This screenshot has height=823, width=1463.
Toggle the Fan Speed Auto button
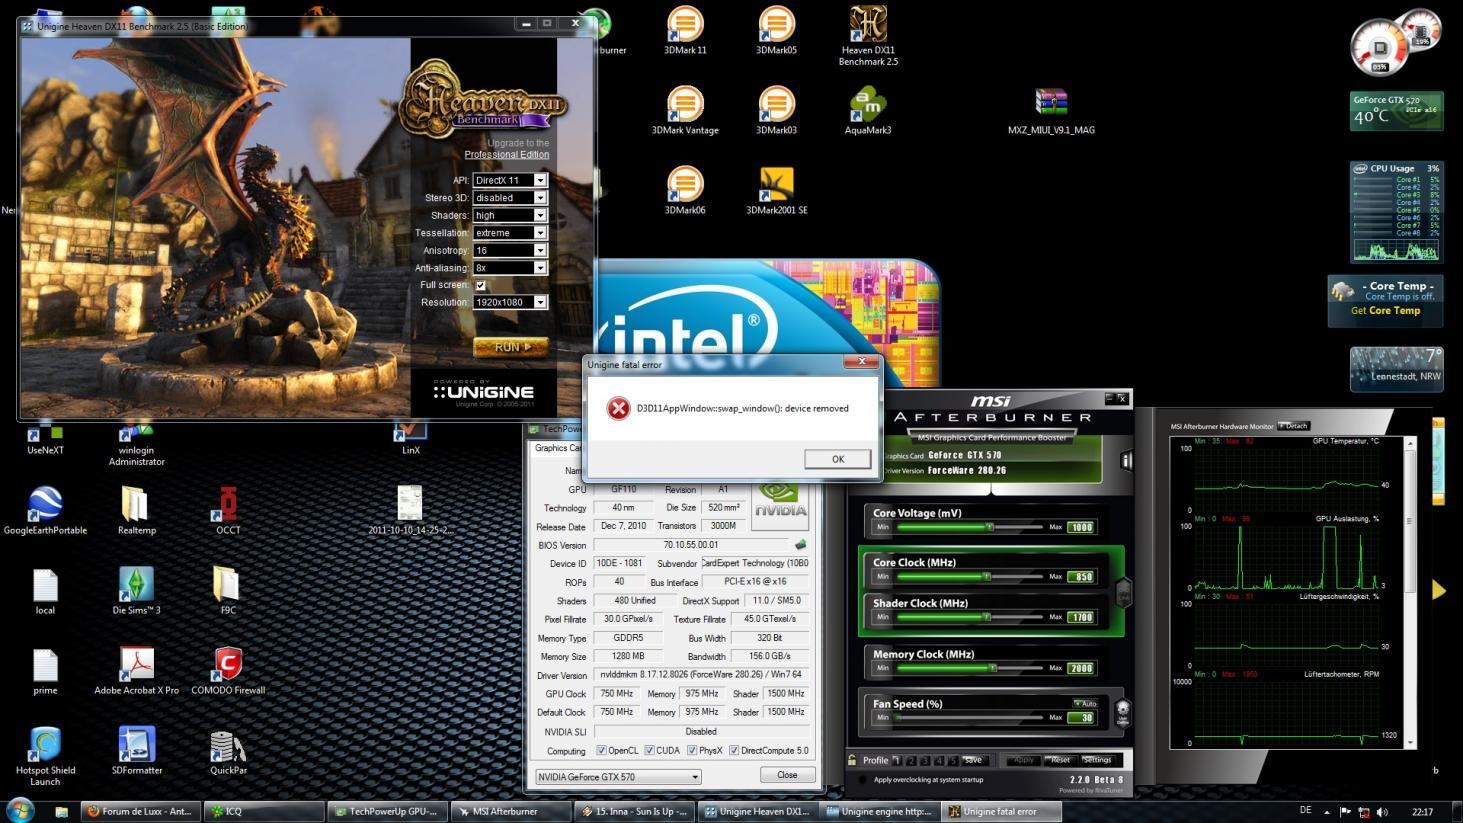[x=1085, y=704]
